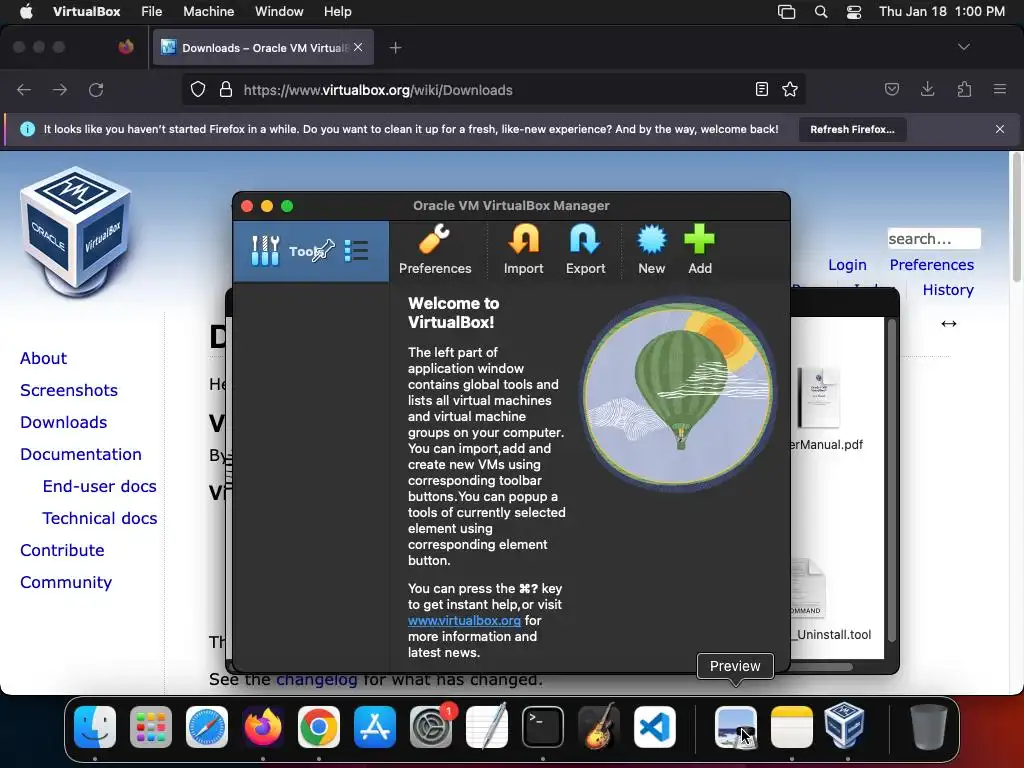Select the Downloads – Oracle VM VirtualBox tab

(x=263, y=48)
